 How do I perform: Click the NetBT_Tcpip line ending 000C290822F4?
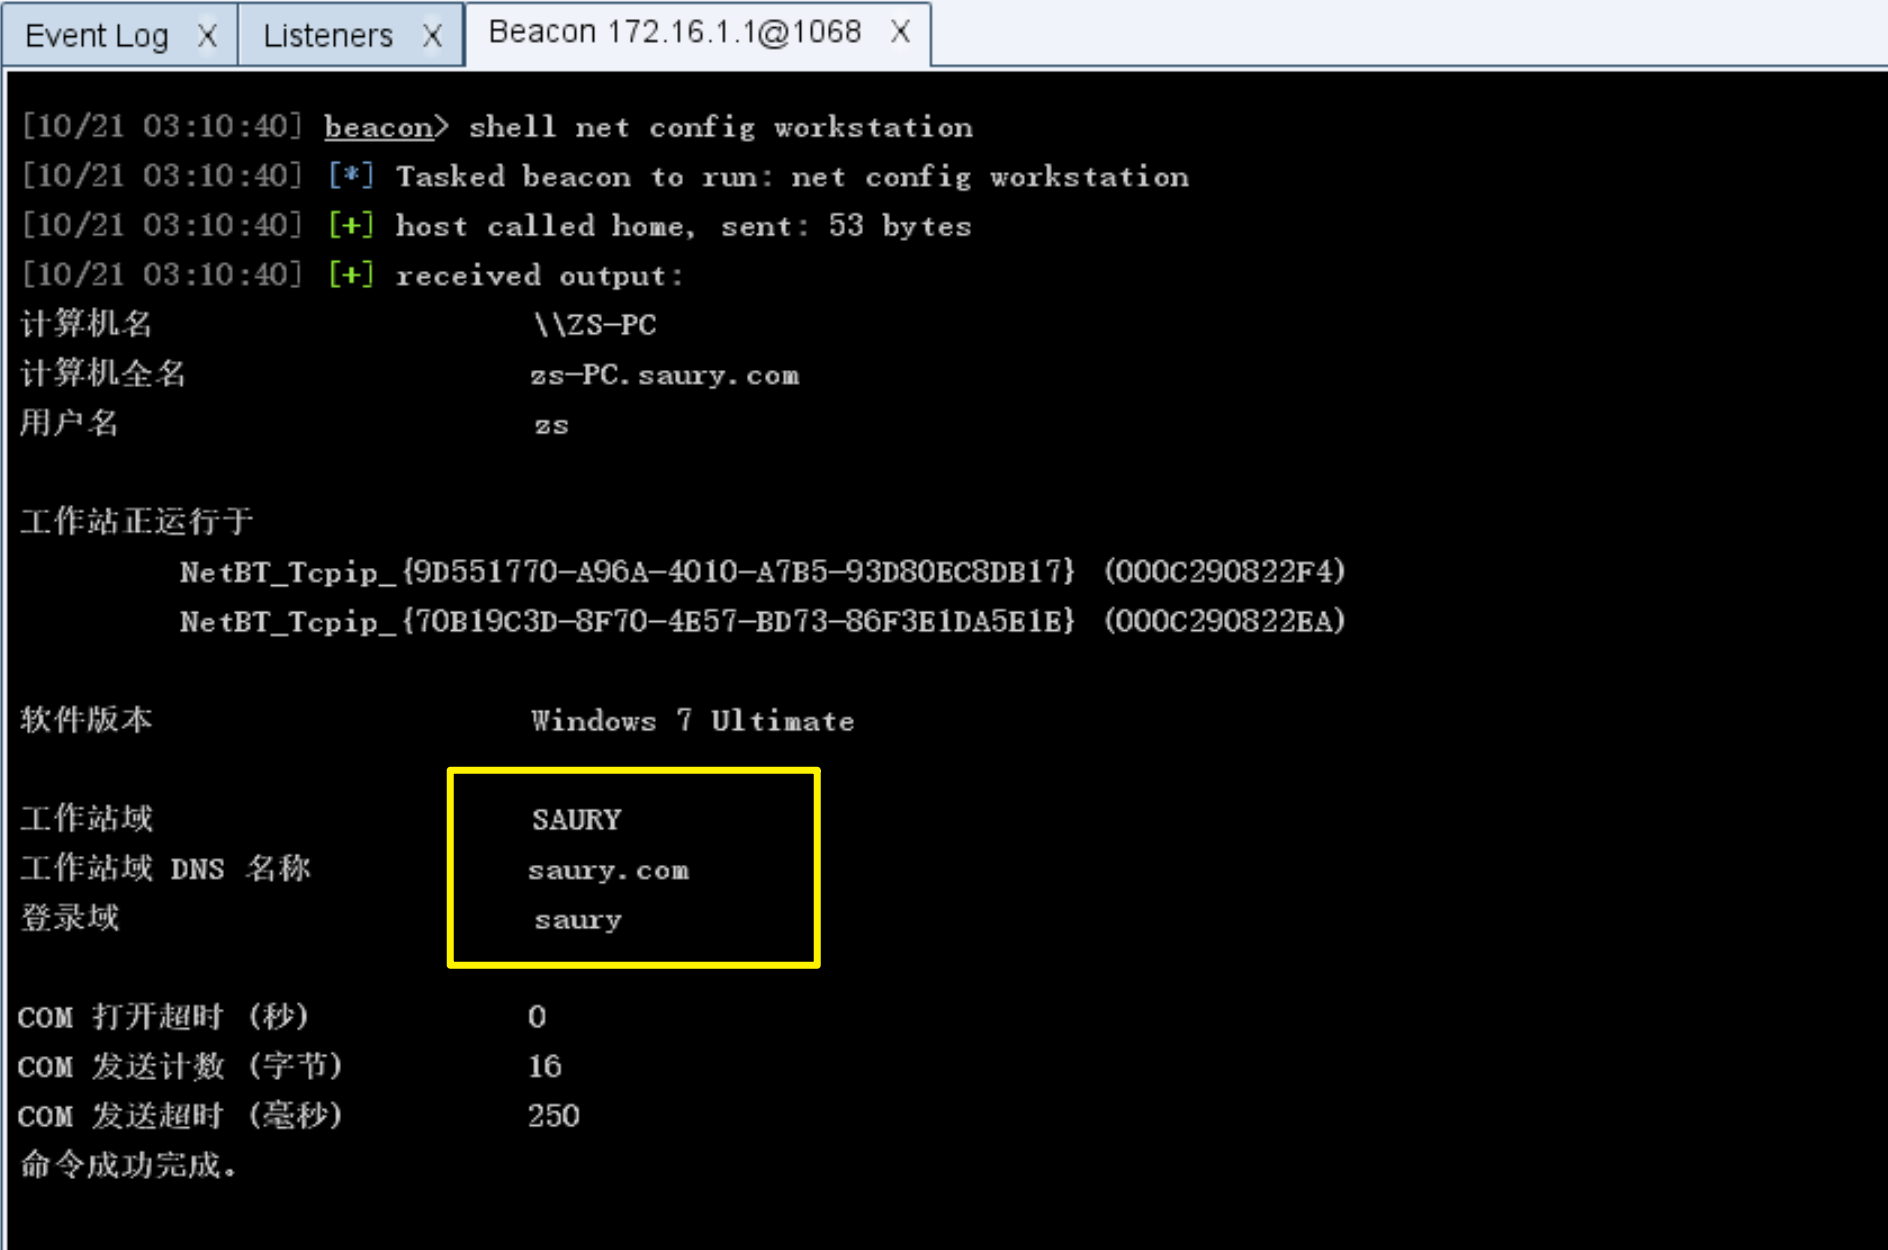(762, 572)
